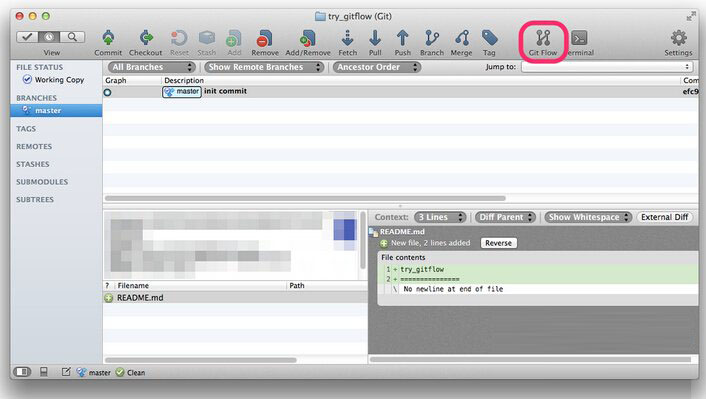Fetch from remote using Fetch icon
Viewport: 706px width, 399px height.
point(347,38)
